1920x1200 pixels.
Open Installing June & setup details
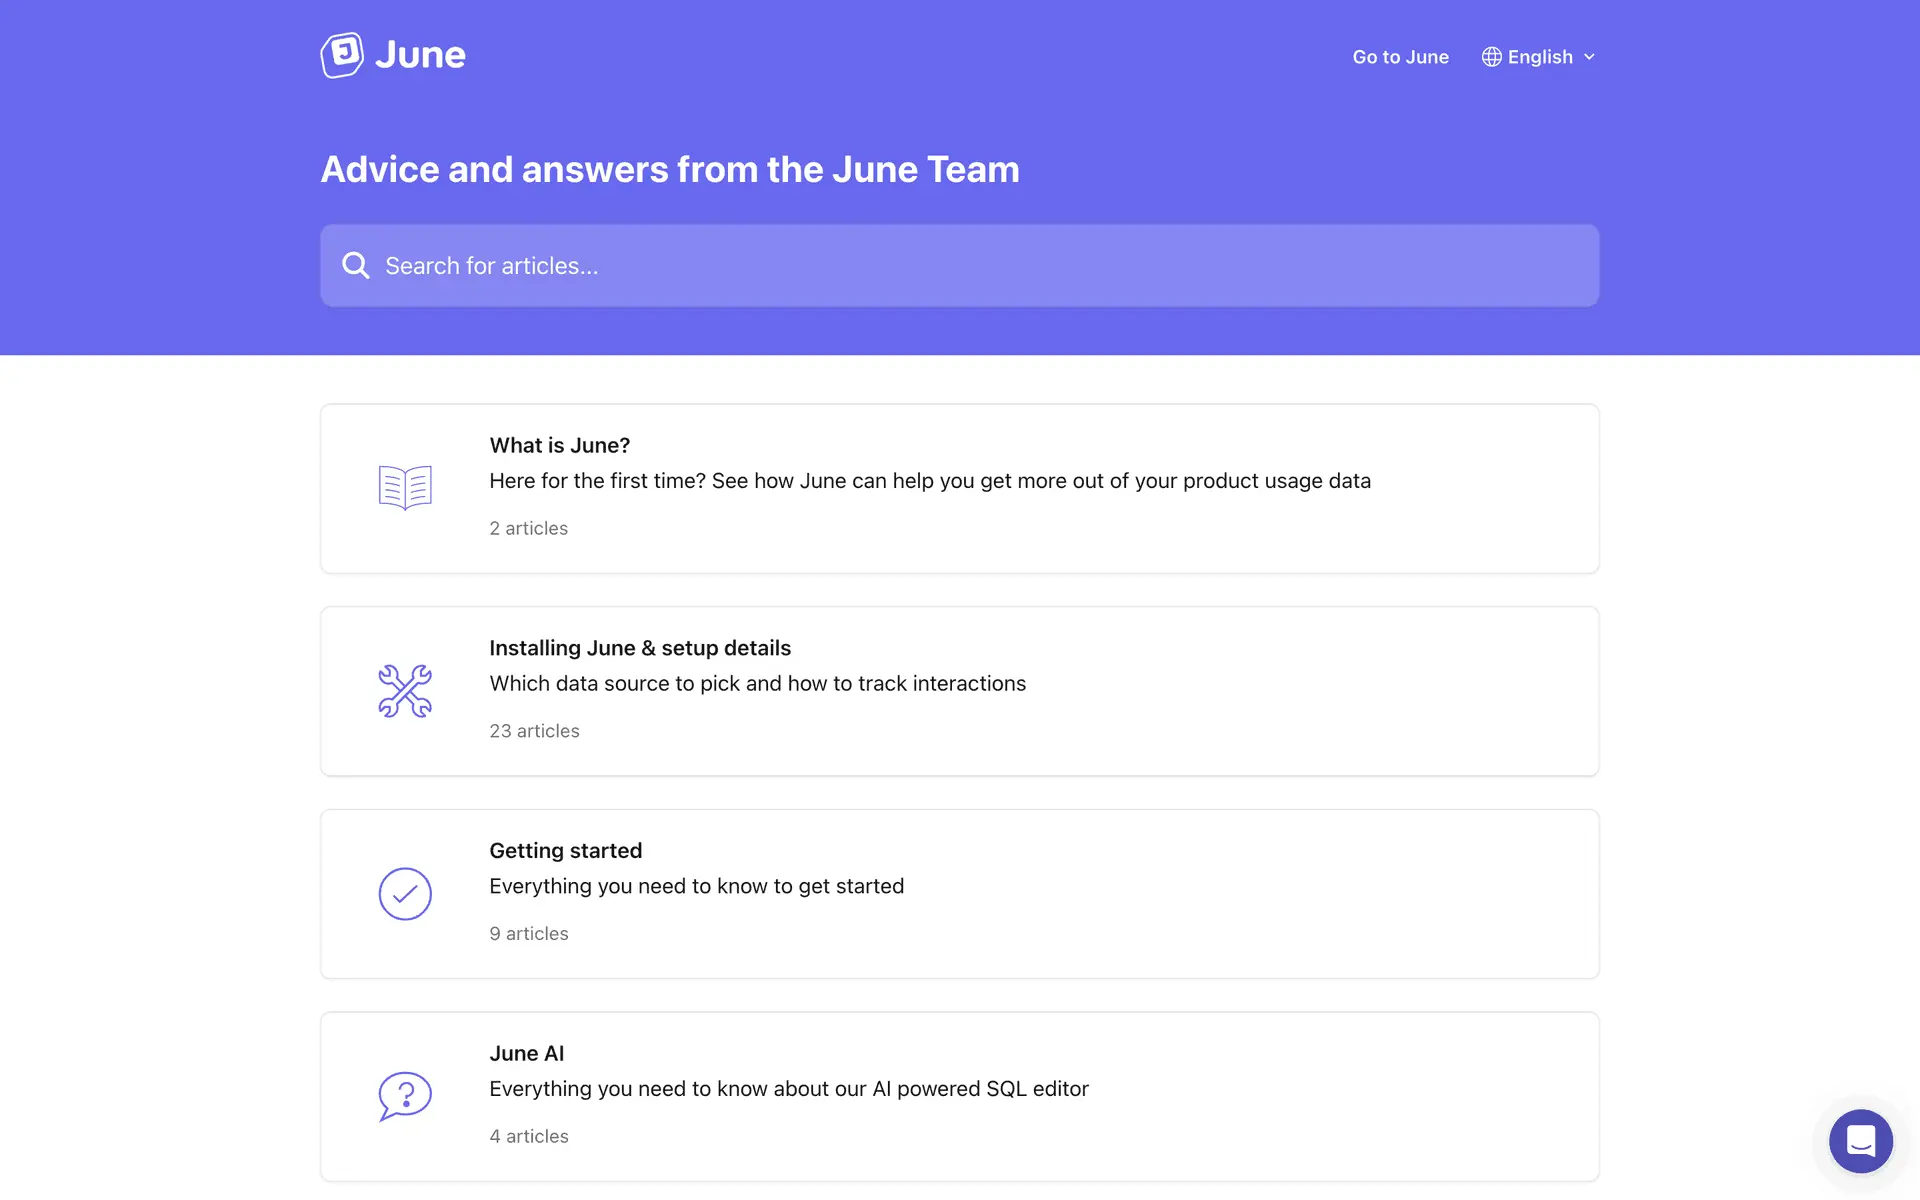[x=640, y=648]
